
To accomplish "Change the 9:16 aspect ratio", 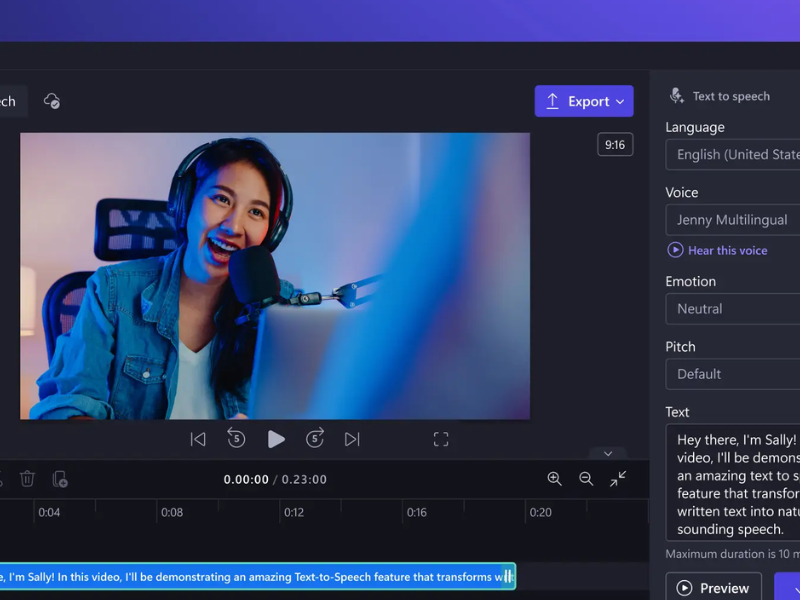I will coord(615,145).
